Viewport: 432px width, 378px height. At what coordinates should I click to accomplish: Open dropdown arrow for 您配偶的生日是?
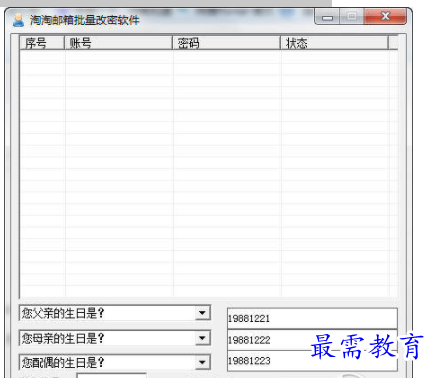202,362
